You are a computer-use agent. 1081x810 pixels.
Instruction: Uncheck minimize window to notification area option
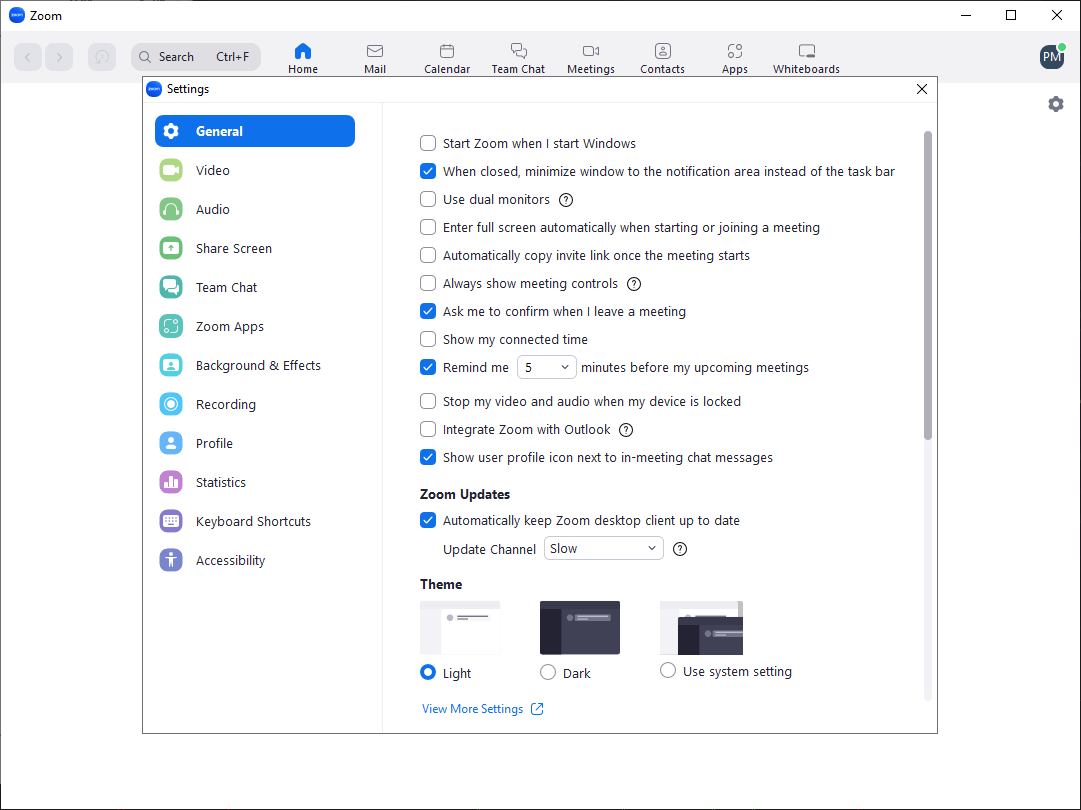point(428,172)
